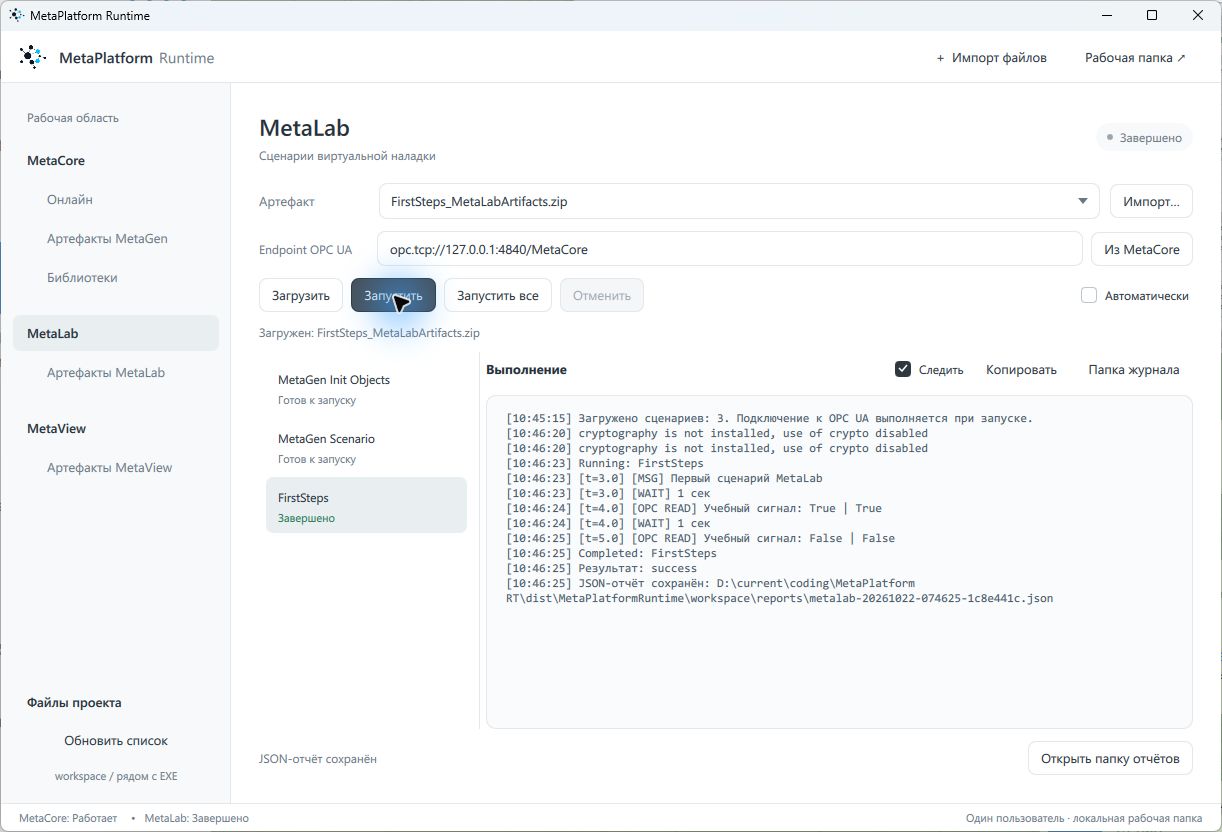Click the 'Completed: FirstSteps' log line
Viewport: 1222px width, 832px height.
(x=612, y=553)
